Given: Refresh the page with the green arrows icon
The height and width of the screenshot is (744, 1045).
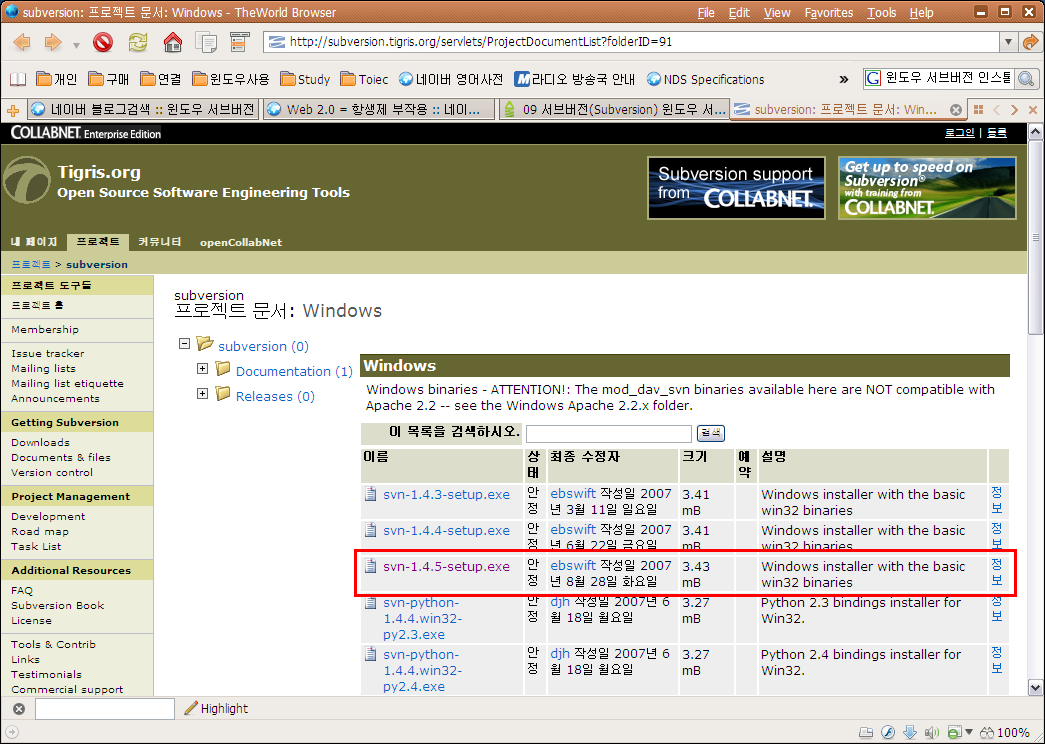Looking at the screenshot, I should tap(138, 43).
